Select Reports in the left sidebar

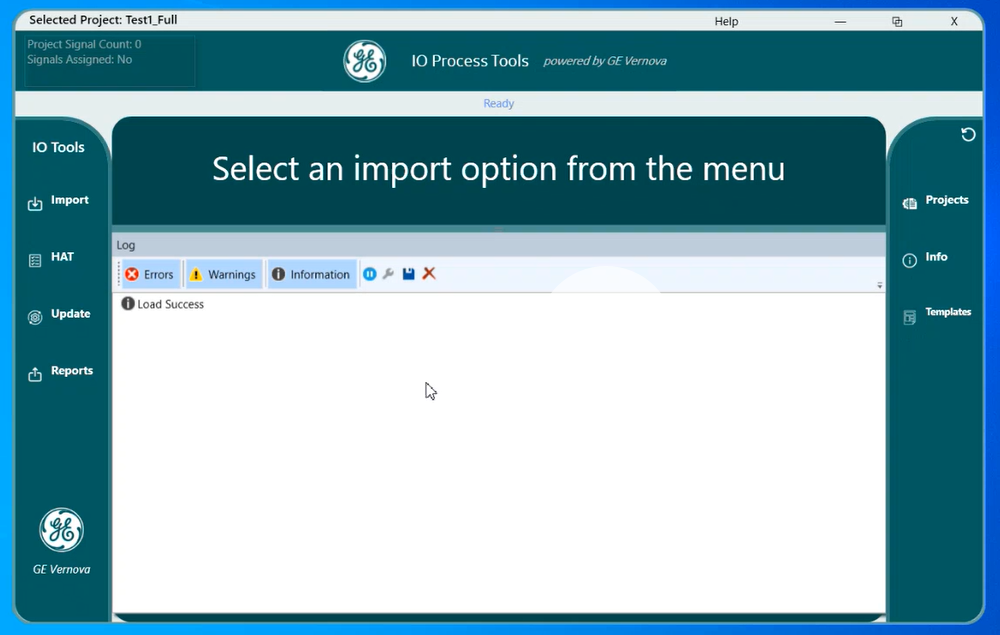(x=61, y=372)
